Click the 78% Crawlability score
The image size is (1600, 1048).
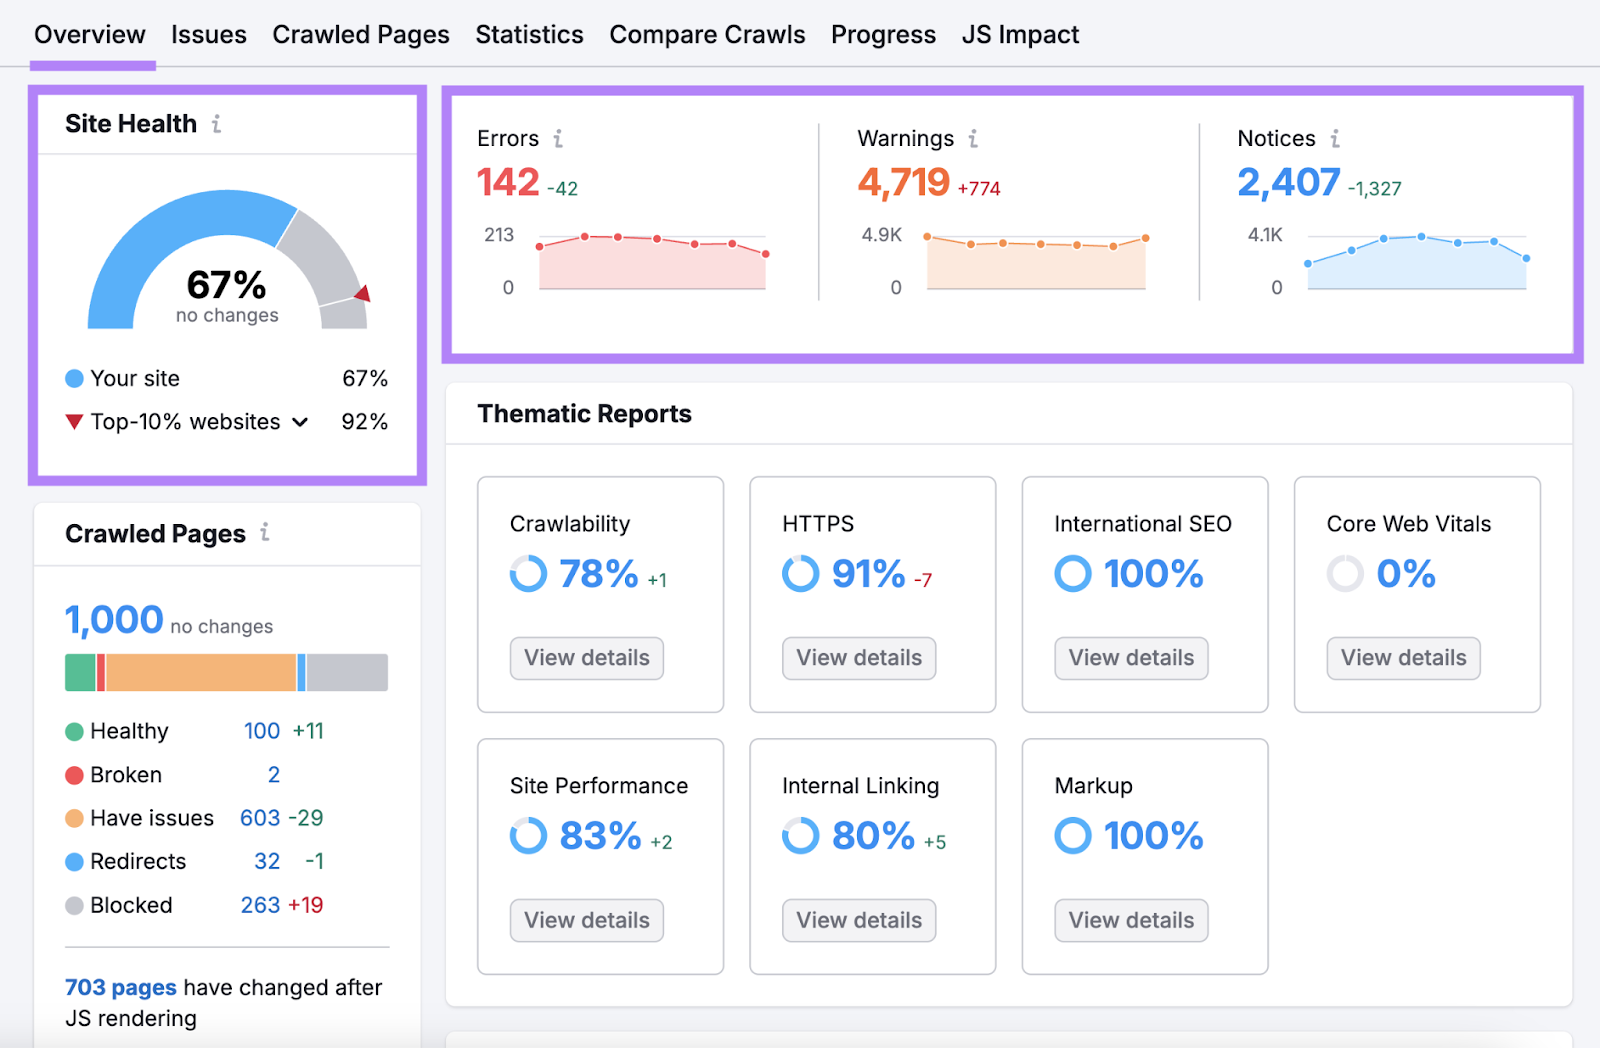(x=598, y=574)
